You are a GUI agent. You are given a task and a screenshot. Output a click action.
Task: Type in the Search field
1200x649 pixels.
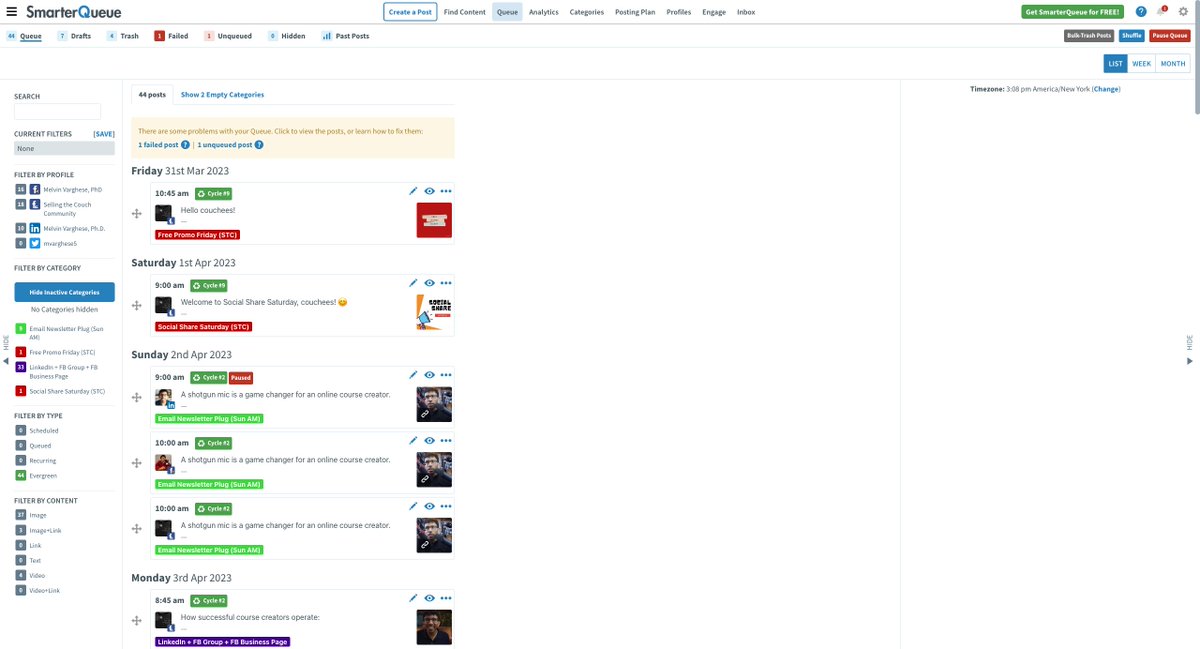[x=57, y=112]
